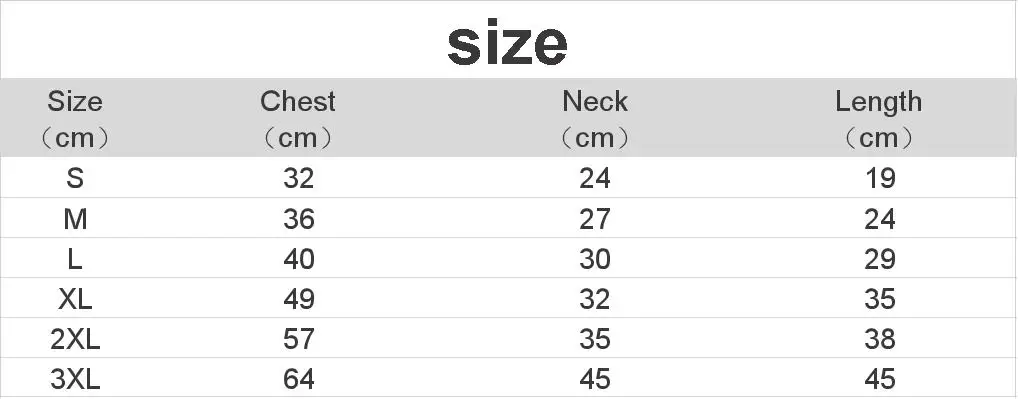Click length value 29 for size L
The image size is (1018, 399).
click(880, 259)
